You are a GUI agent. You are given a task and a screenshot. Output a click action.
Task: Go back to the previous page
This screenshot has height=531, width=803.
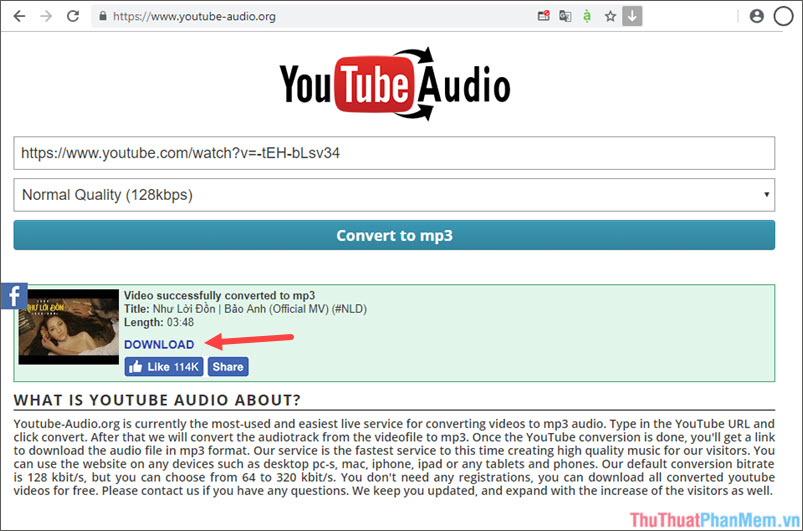[x=19, y=16]
